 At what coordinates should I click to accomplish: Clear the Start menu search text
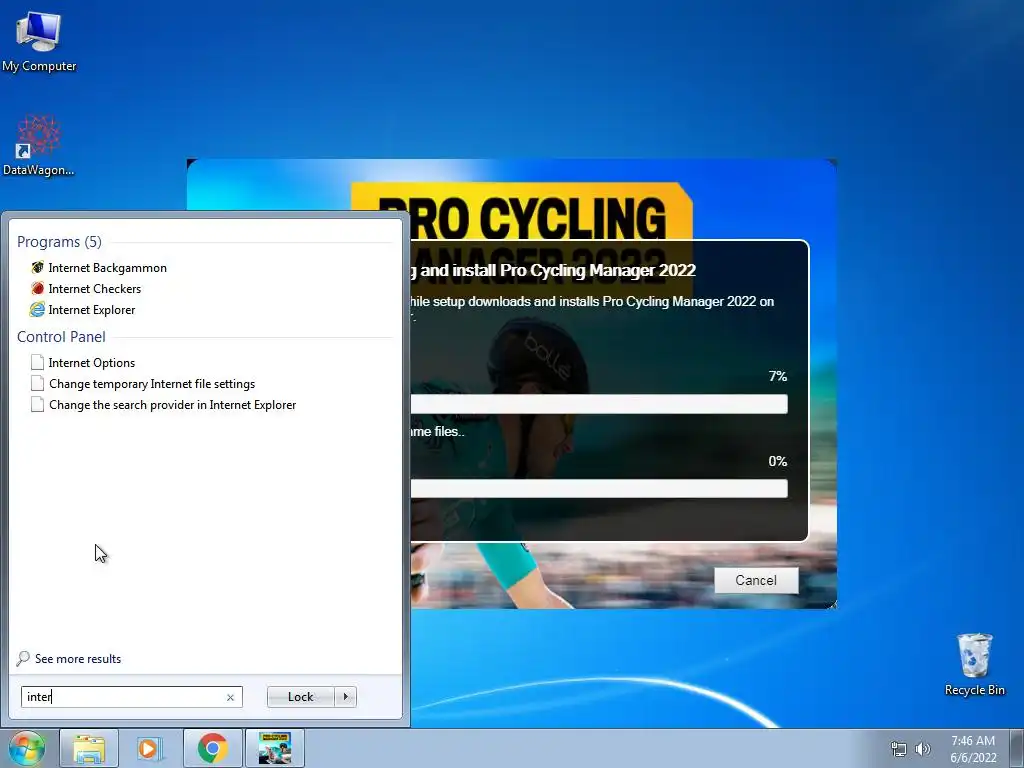tap(230, 697)
